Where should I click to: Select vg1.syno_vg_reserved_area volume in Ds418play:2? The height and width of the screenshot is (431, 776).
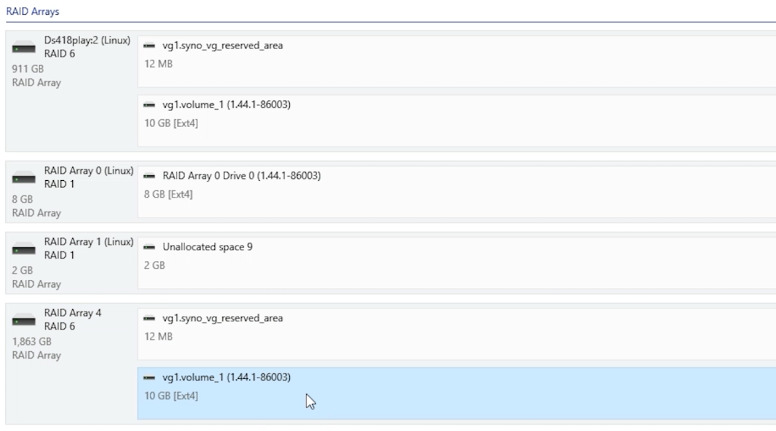click(x=223, y=46)
